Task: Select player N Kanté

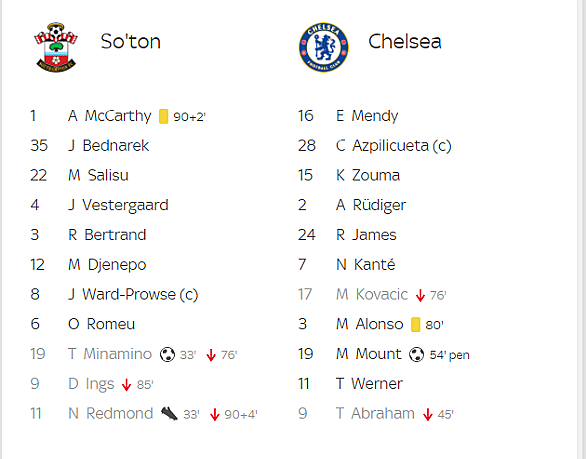Action: click(366, 265)
